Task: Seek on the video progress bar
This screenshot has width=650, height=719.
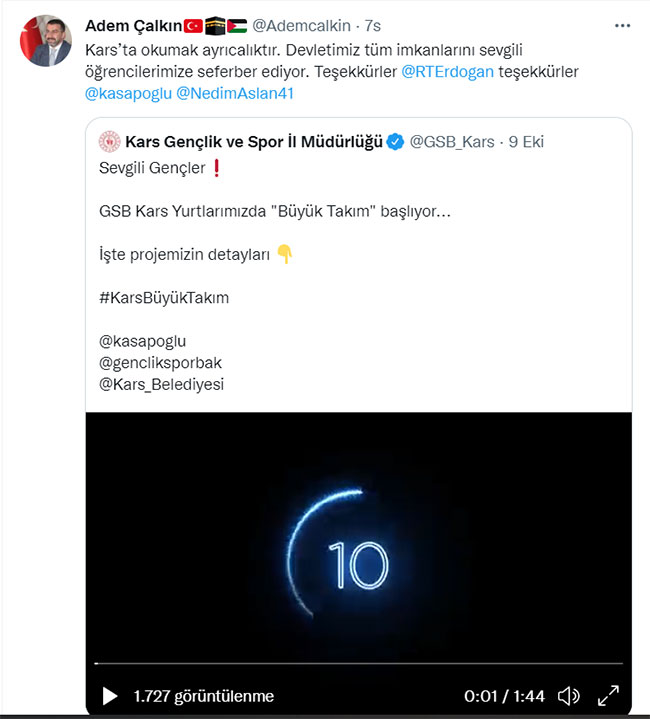Action: click(x=358, y=664)
